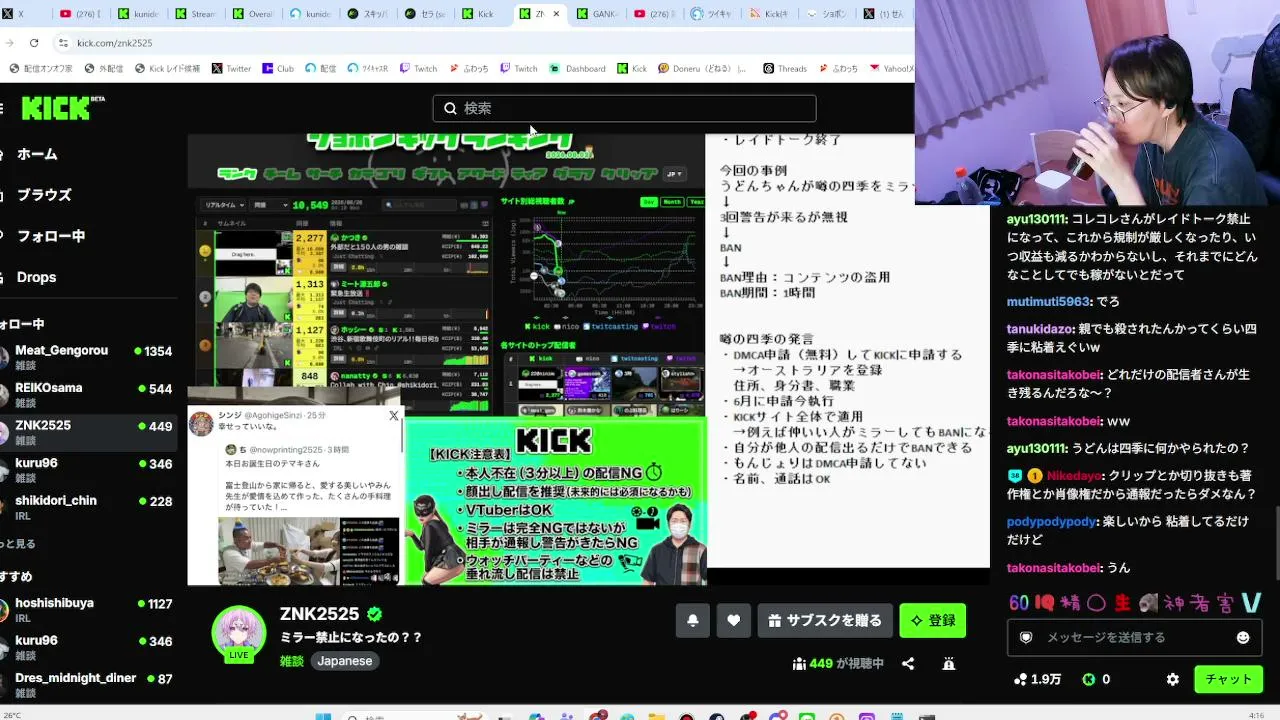This screenshot has height=720, width=1280.
Task: Switch to the Overall browser tab
Action: click(253, 14)
